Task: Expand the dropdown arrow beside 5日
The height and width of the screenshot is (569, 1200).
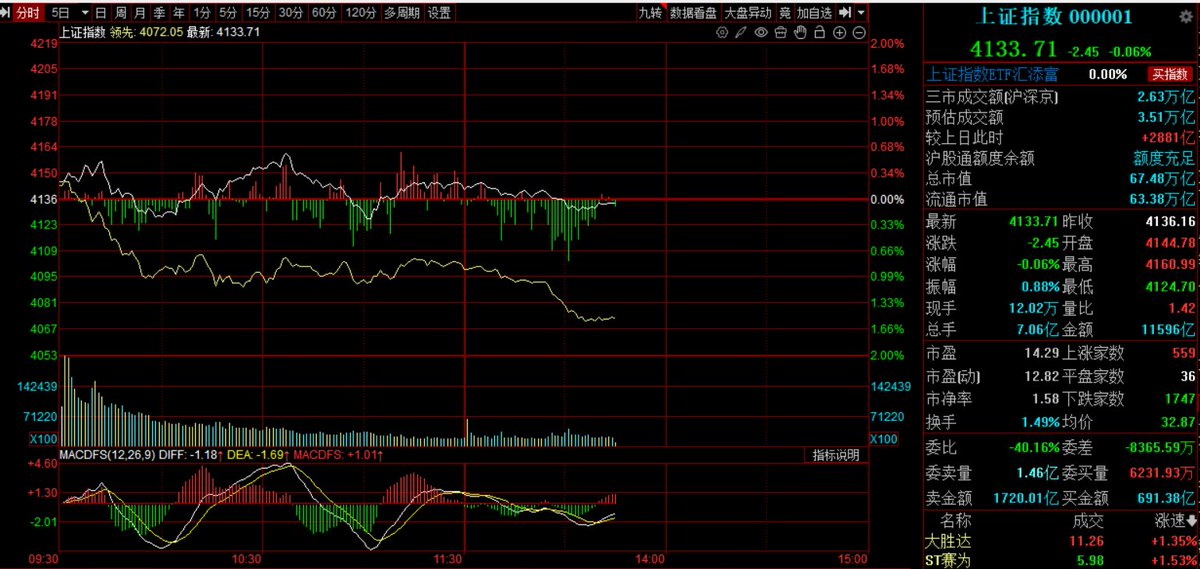Action: (84, 13)
